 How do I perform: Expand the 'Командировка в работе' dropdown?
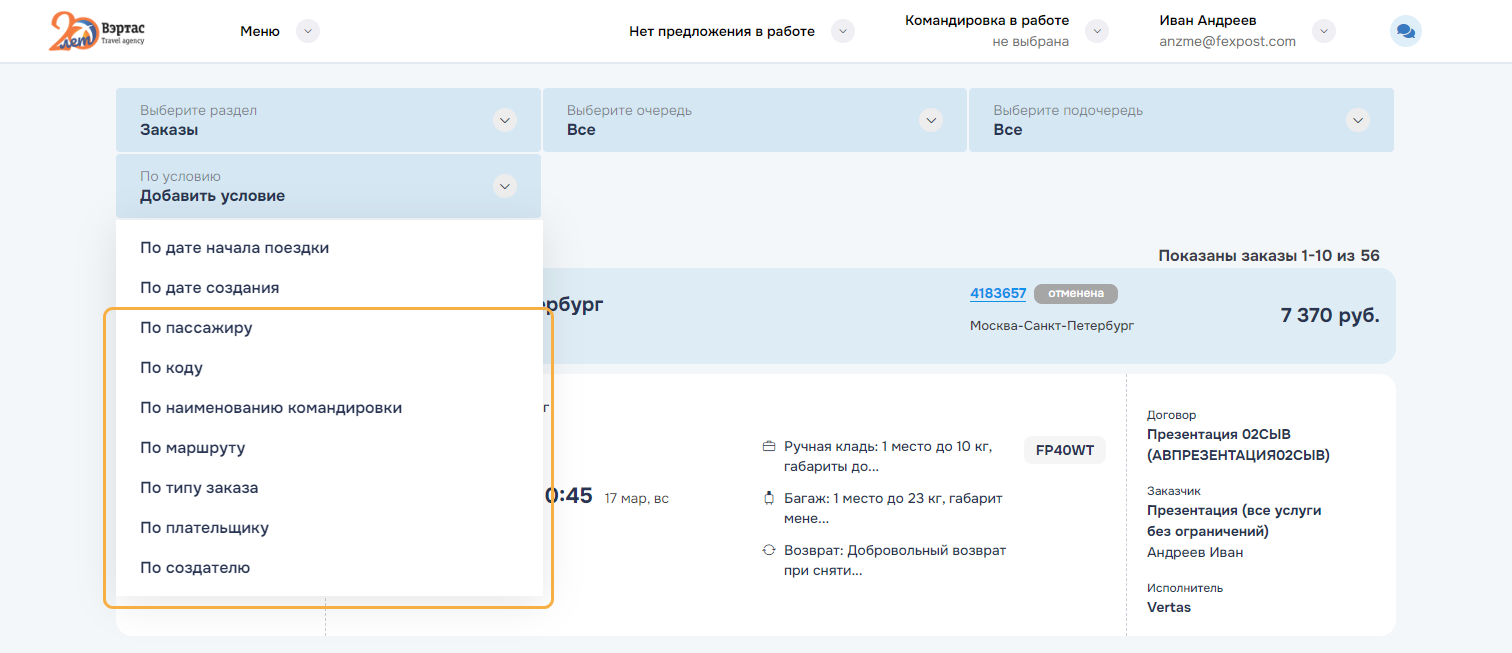pyautogui.click(x=1097, y=31)
